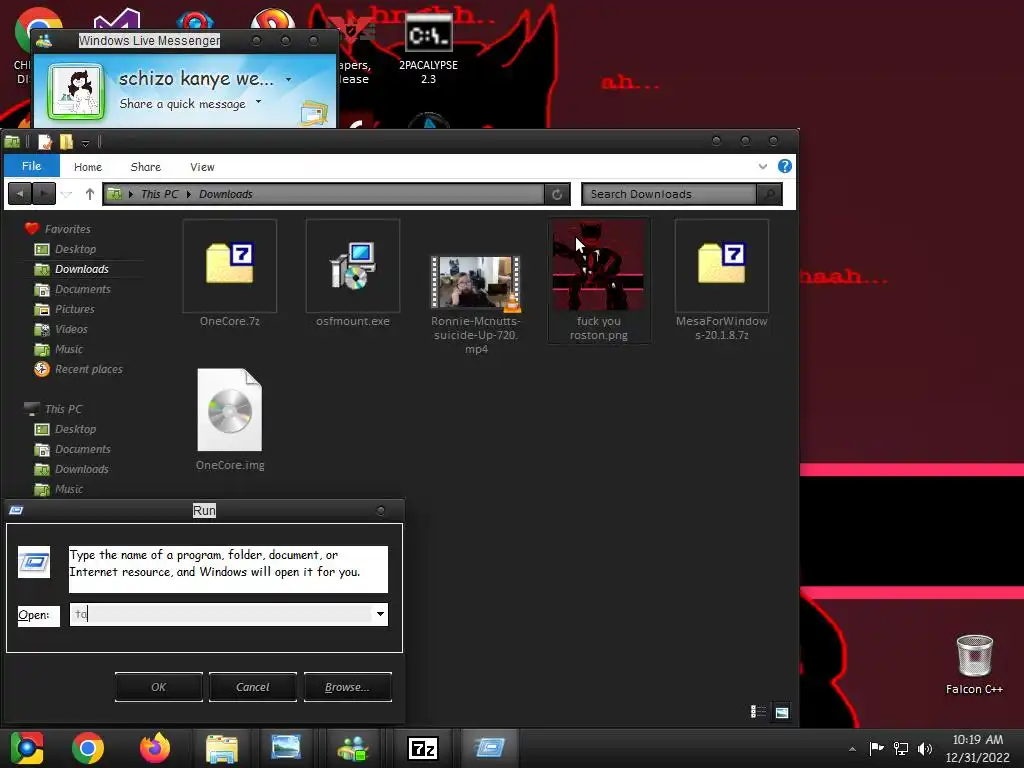Open Desktop under Favorites
This screenshot has width=1024, height=768.
pyautogui.click(x=75, y=249)
